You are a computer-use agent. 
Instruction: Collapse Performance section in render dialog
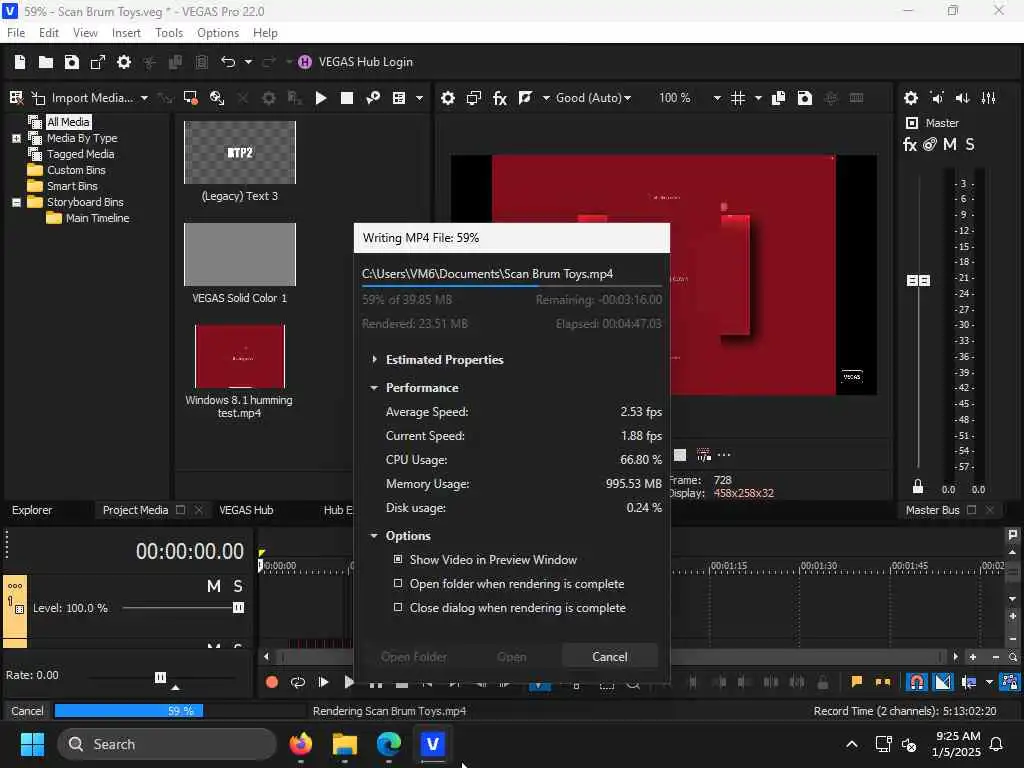(x=374, y=388)
